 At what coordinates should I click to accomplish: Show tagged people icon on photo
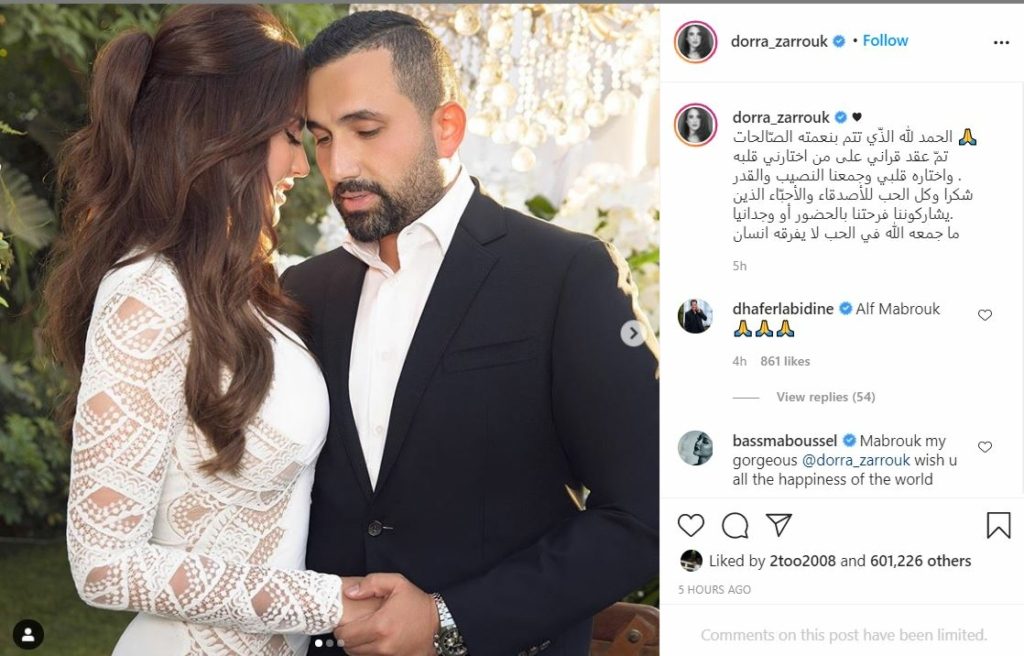tap(28, 634)
